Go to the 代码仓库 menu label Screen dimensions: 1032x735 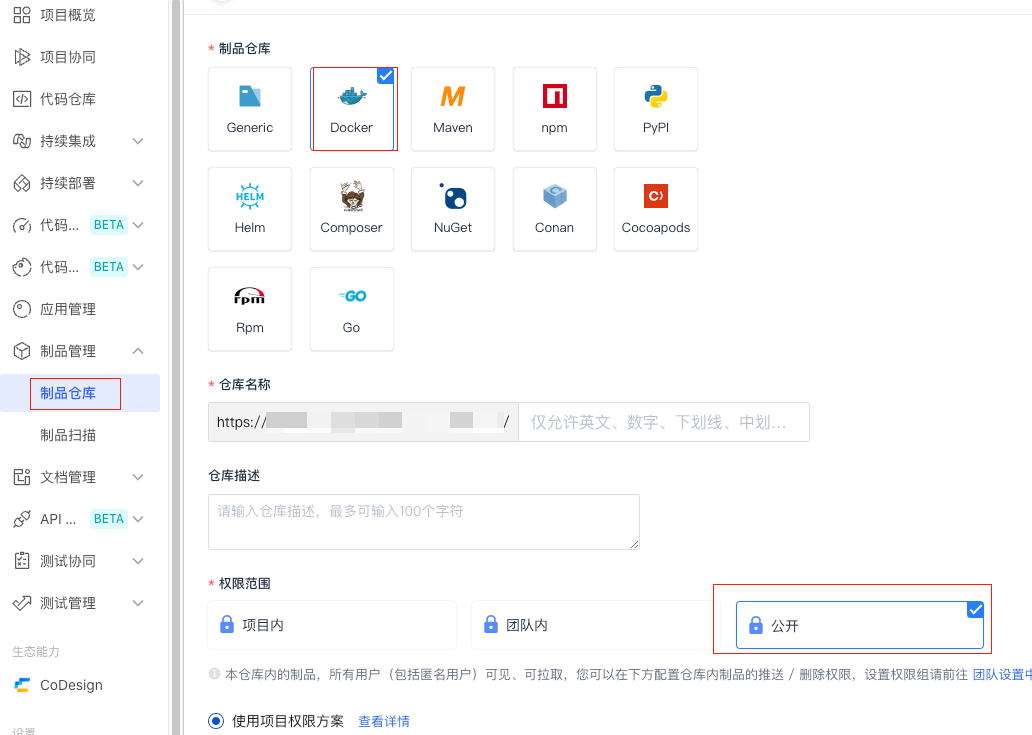click(x=68, y=99)
